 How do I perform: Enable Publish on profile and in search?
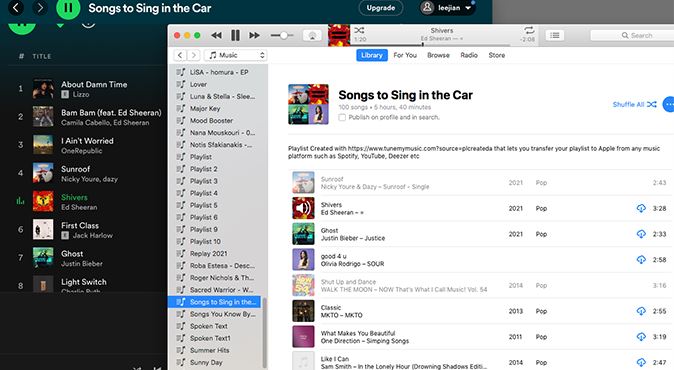(x=342, y=117)
